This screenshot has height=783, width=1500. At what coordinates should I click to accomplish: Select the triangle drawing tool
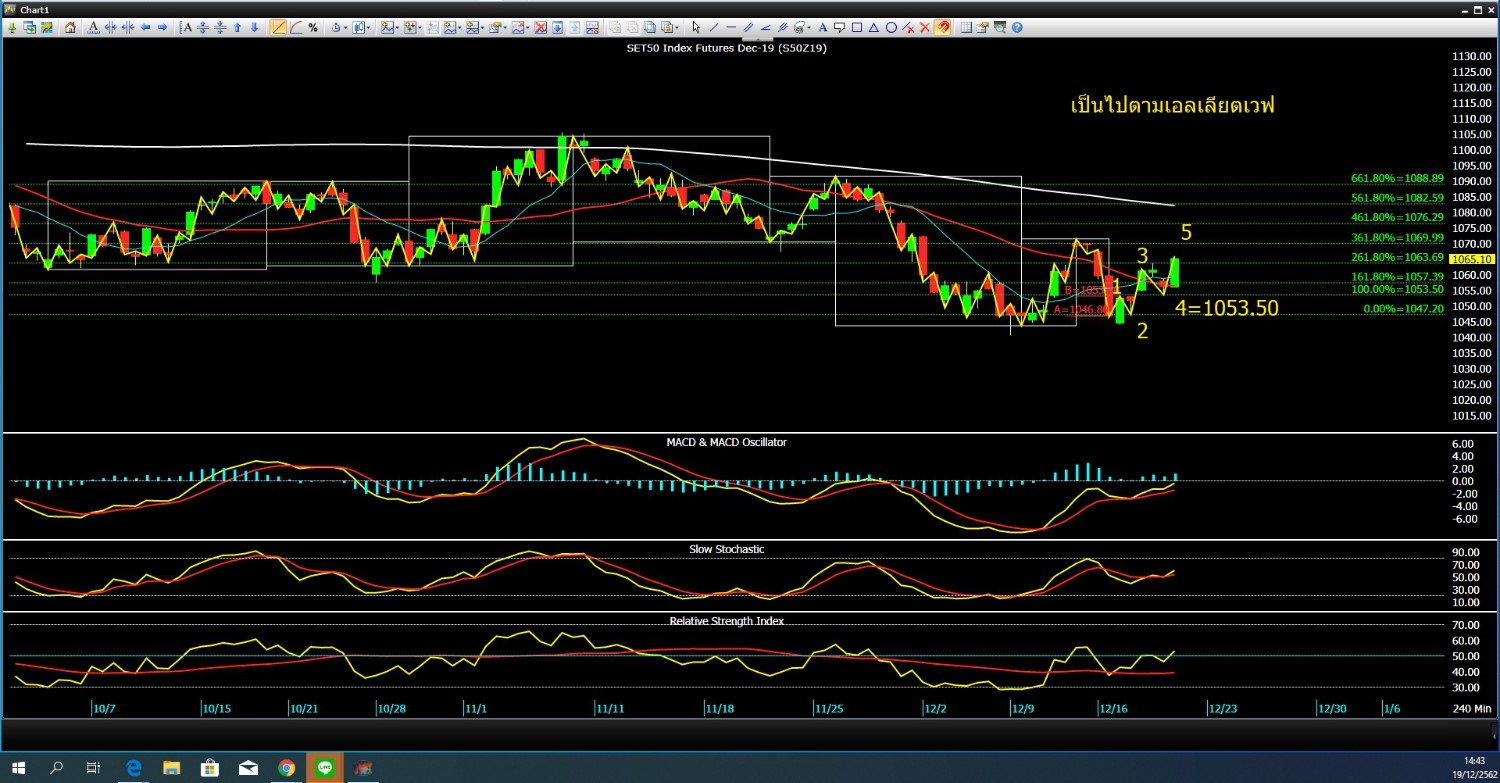(x=873, y=28)
